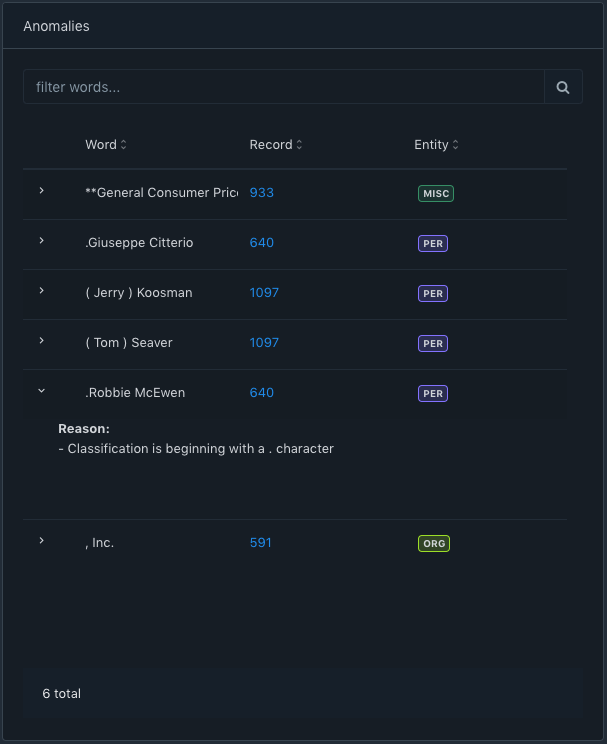The width and height of the screenshot is (607, 744).
Task: Click the search magnifier icon
Action: 563,87
